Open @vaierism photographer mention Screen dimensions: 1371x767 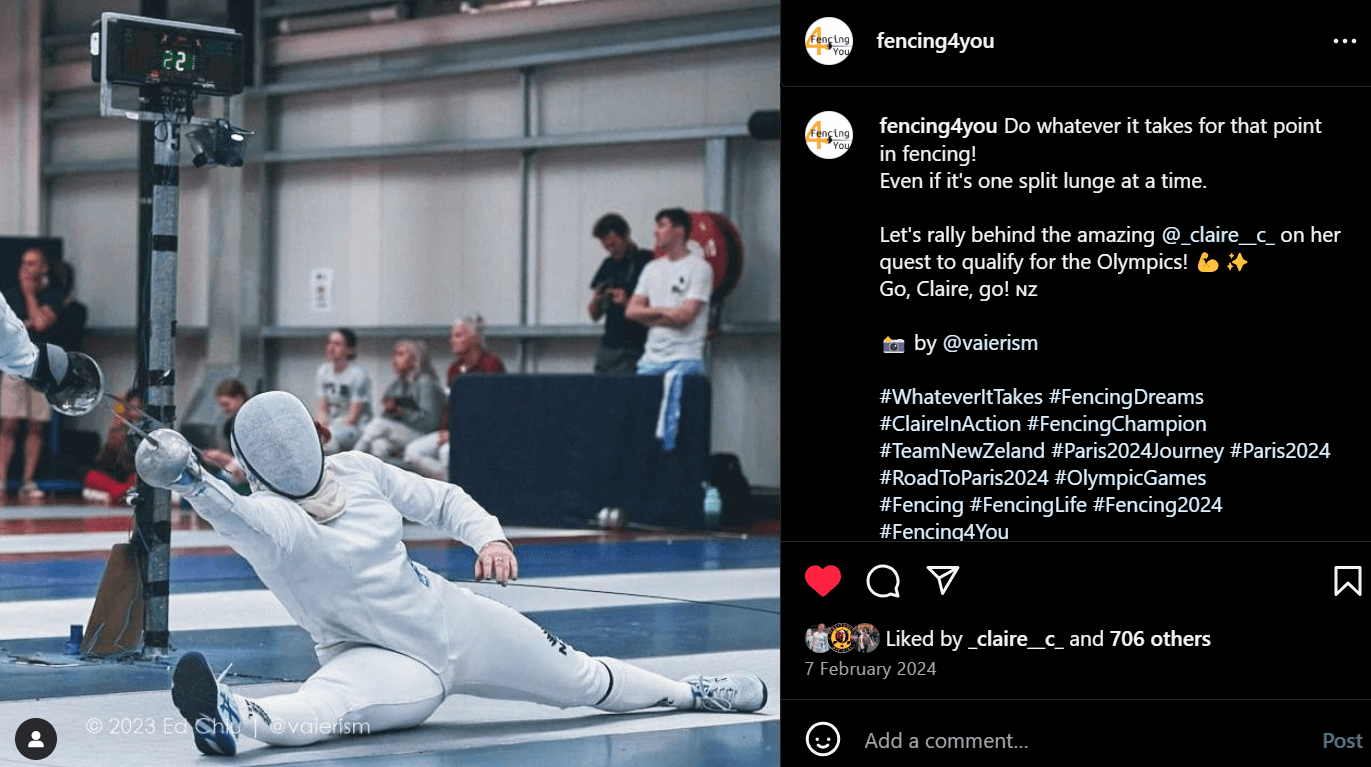[990, 343]
